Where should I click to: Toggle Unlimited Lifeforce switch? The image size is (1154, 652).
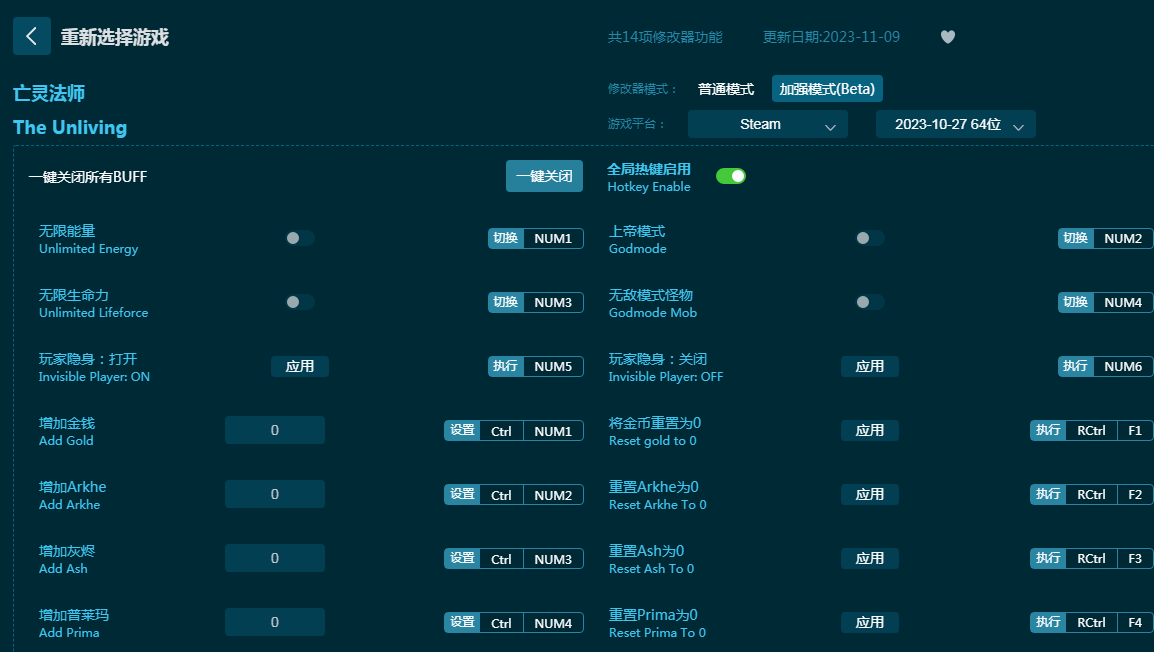[x=300, y=302]
